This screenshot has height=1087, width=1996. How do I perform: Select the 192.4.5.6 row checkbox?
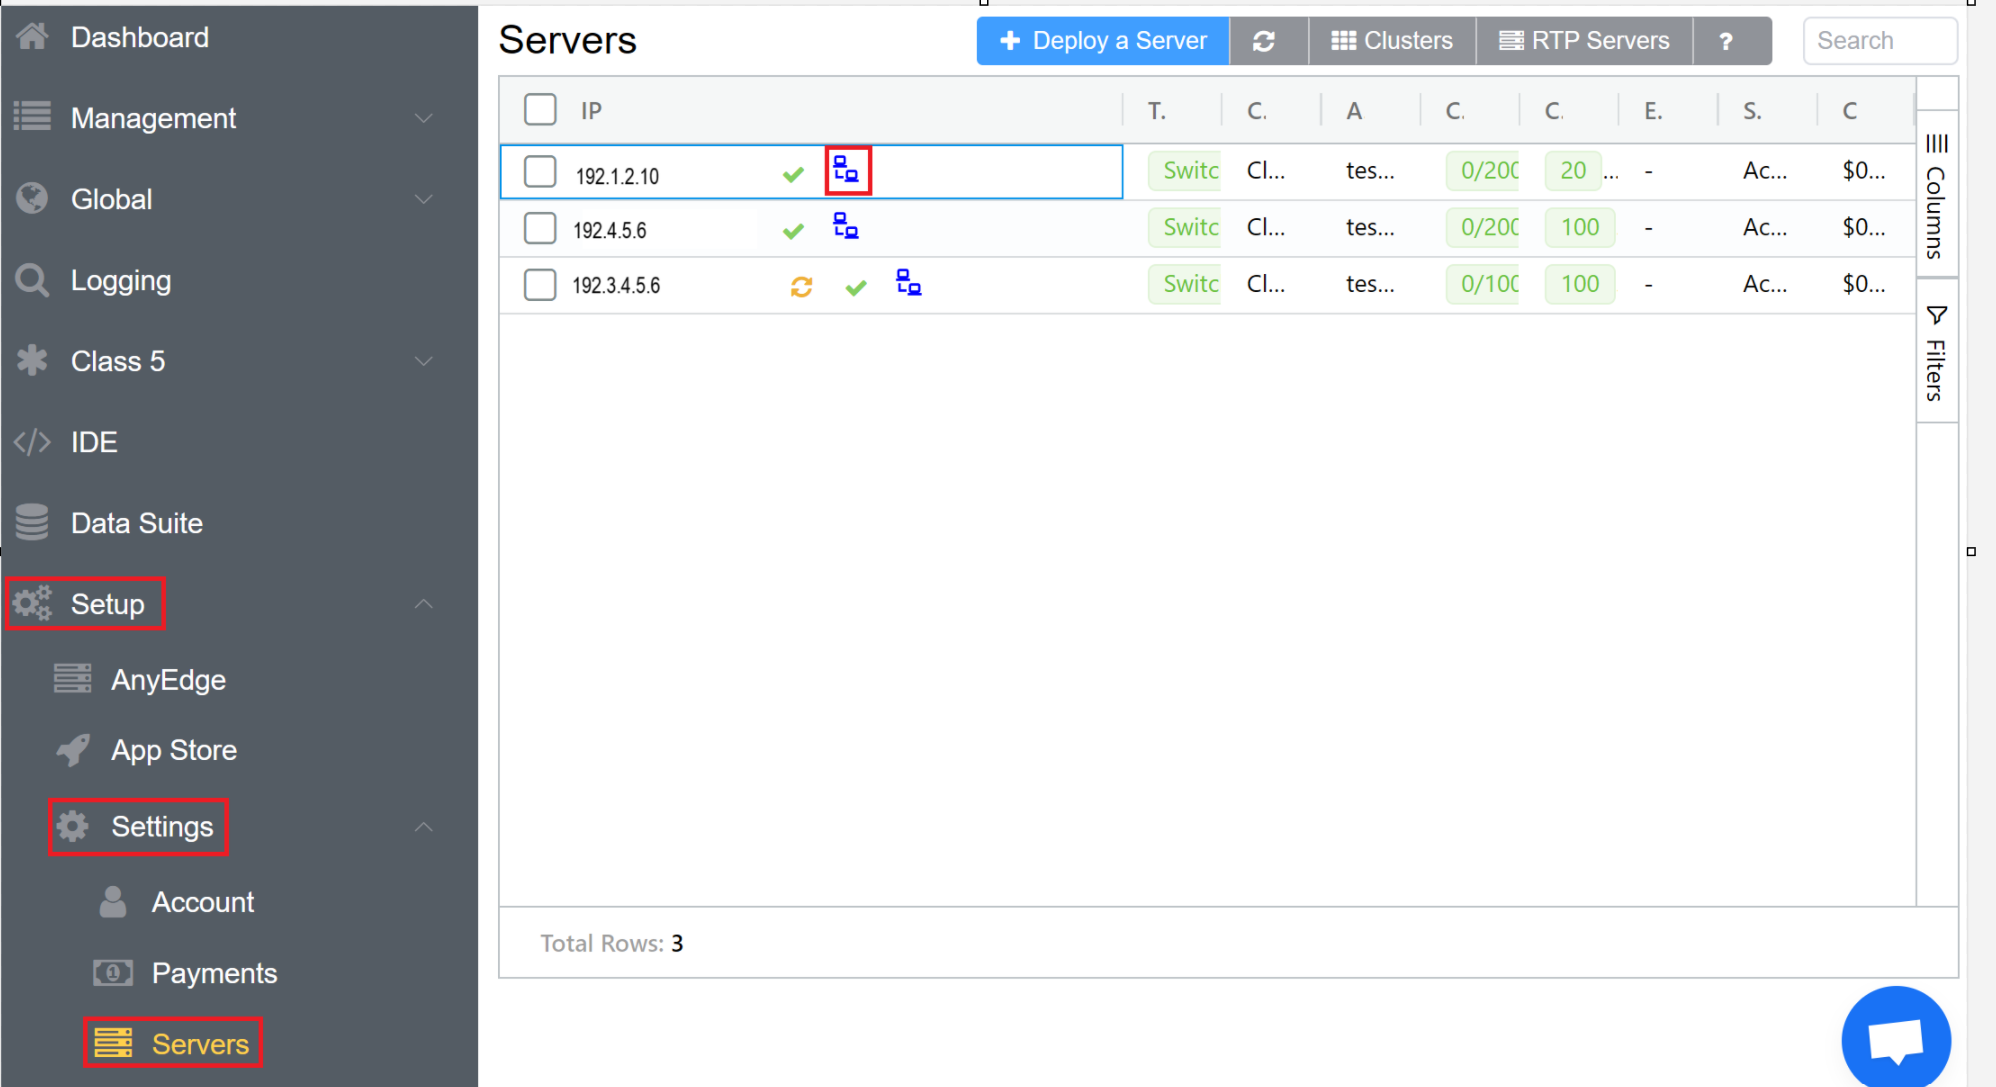540,229
